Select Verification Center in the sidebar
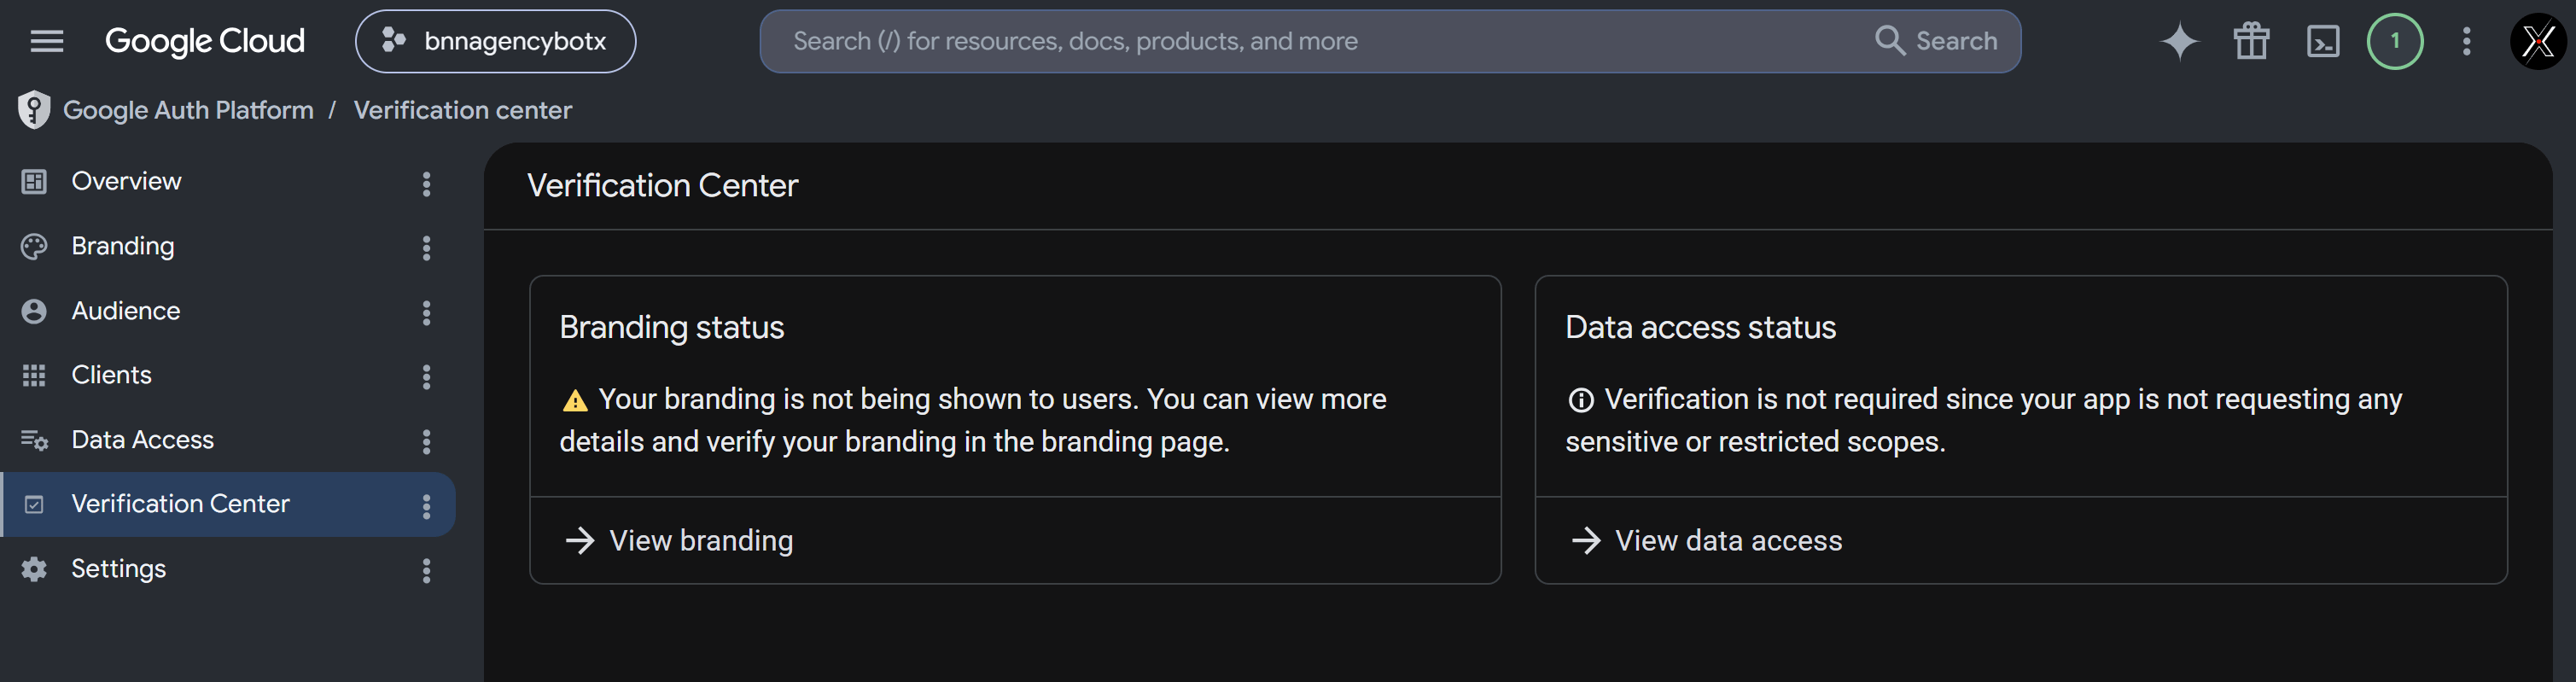 [228, 504]
